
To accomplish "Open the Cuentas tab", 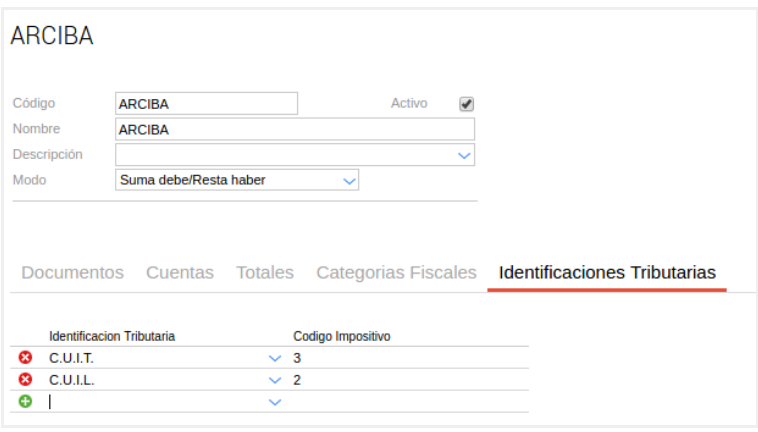I will [180, 272].
